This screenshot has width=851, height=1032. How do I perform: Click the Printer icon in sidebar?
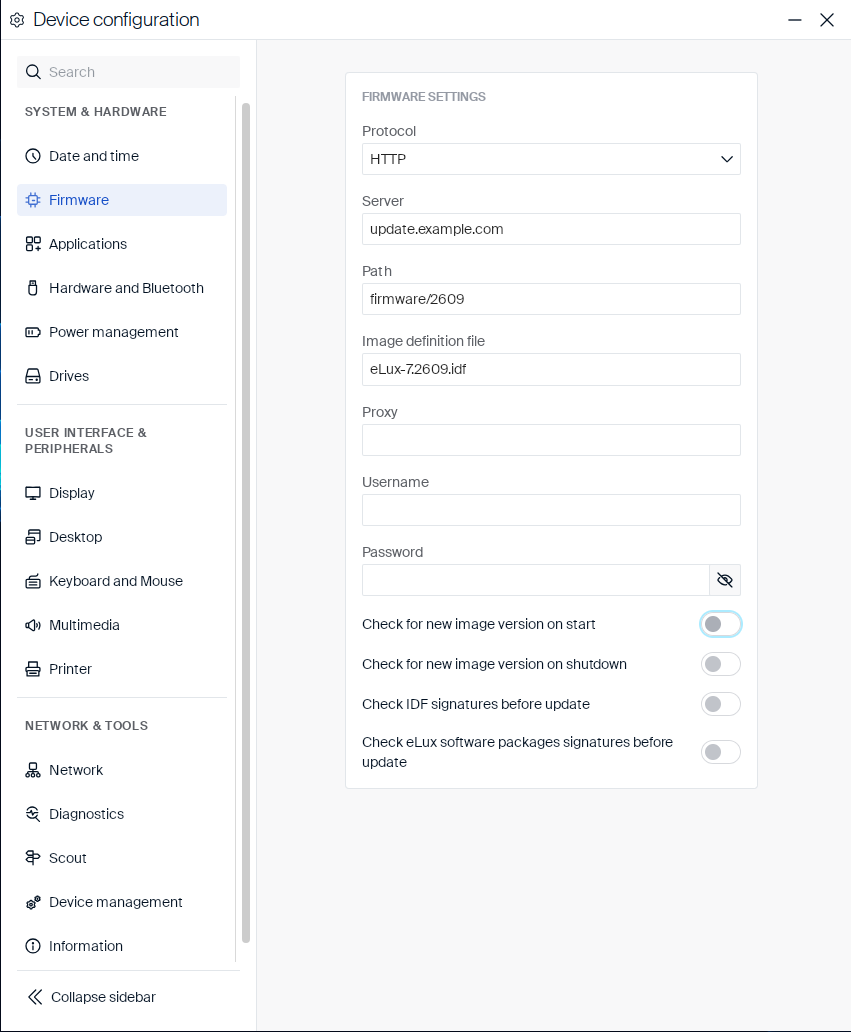33,669
